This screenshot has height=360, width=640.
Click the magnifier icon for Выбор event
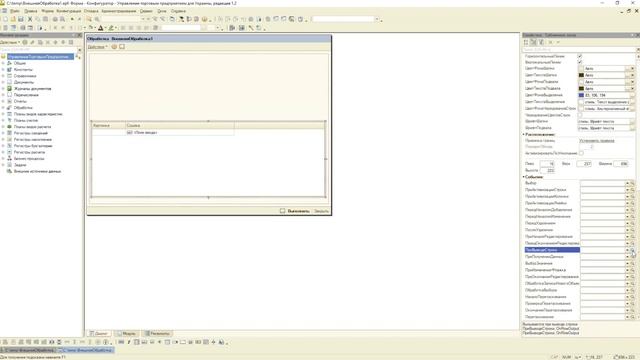point(633,183)
